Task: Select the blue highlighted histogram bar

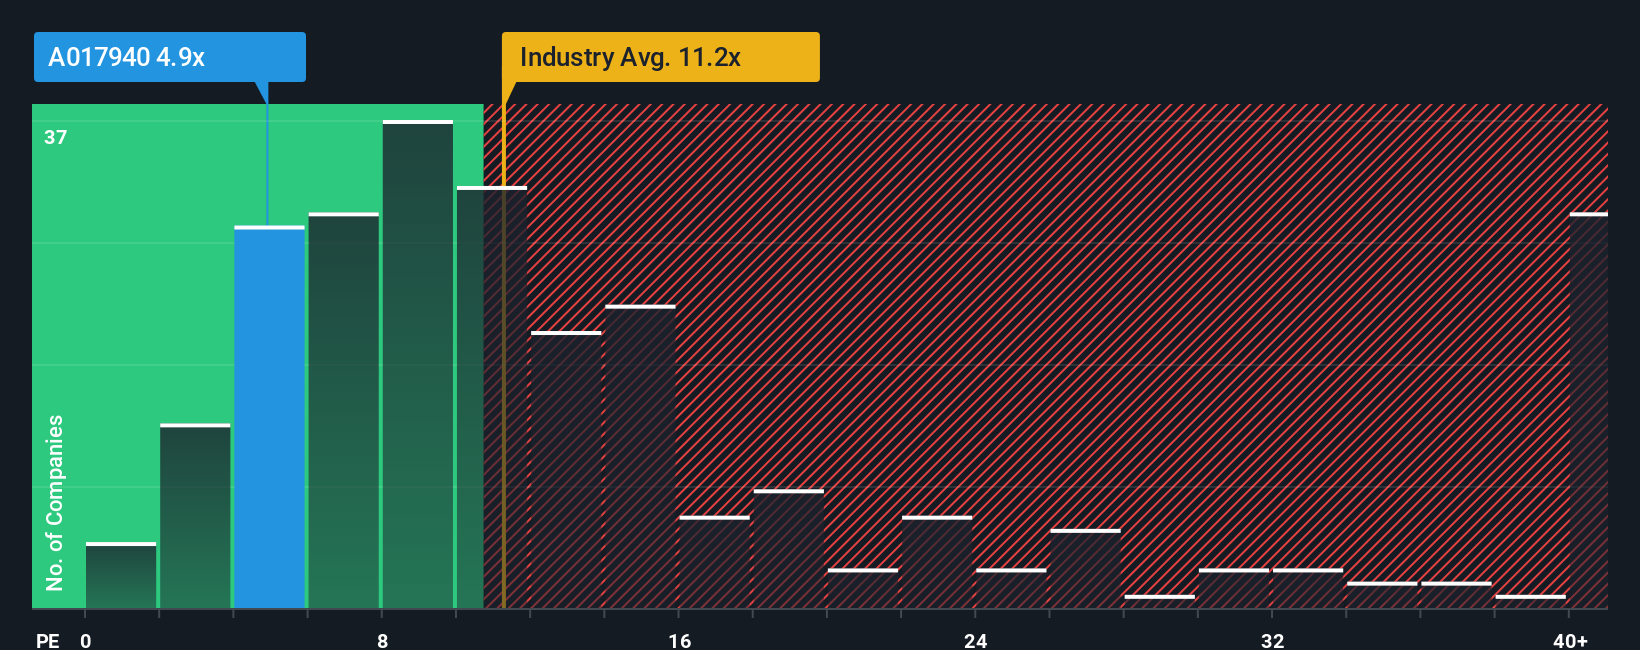Action: click(x=270, y=417)
